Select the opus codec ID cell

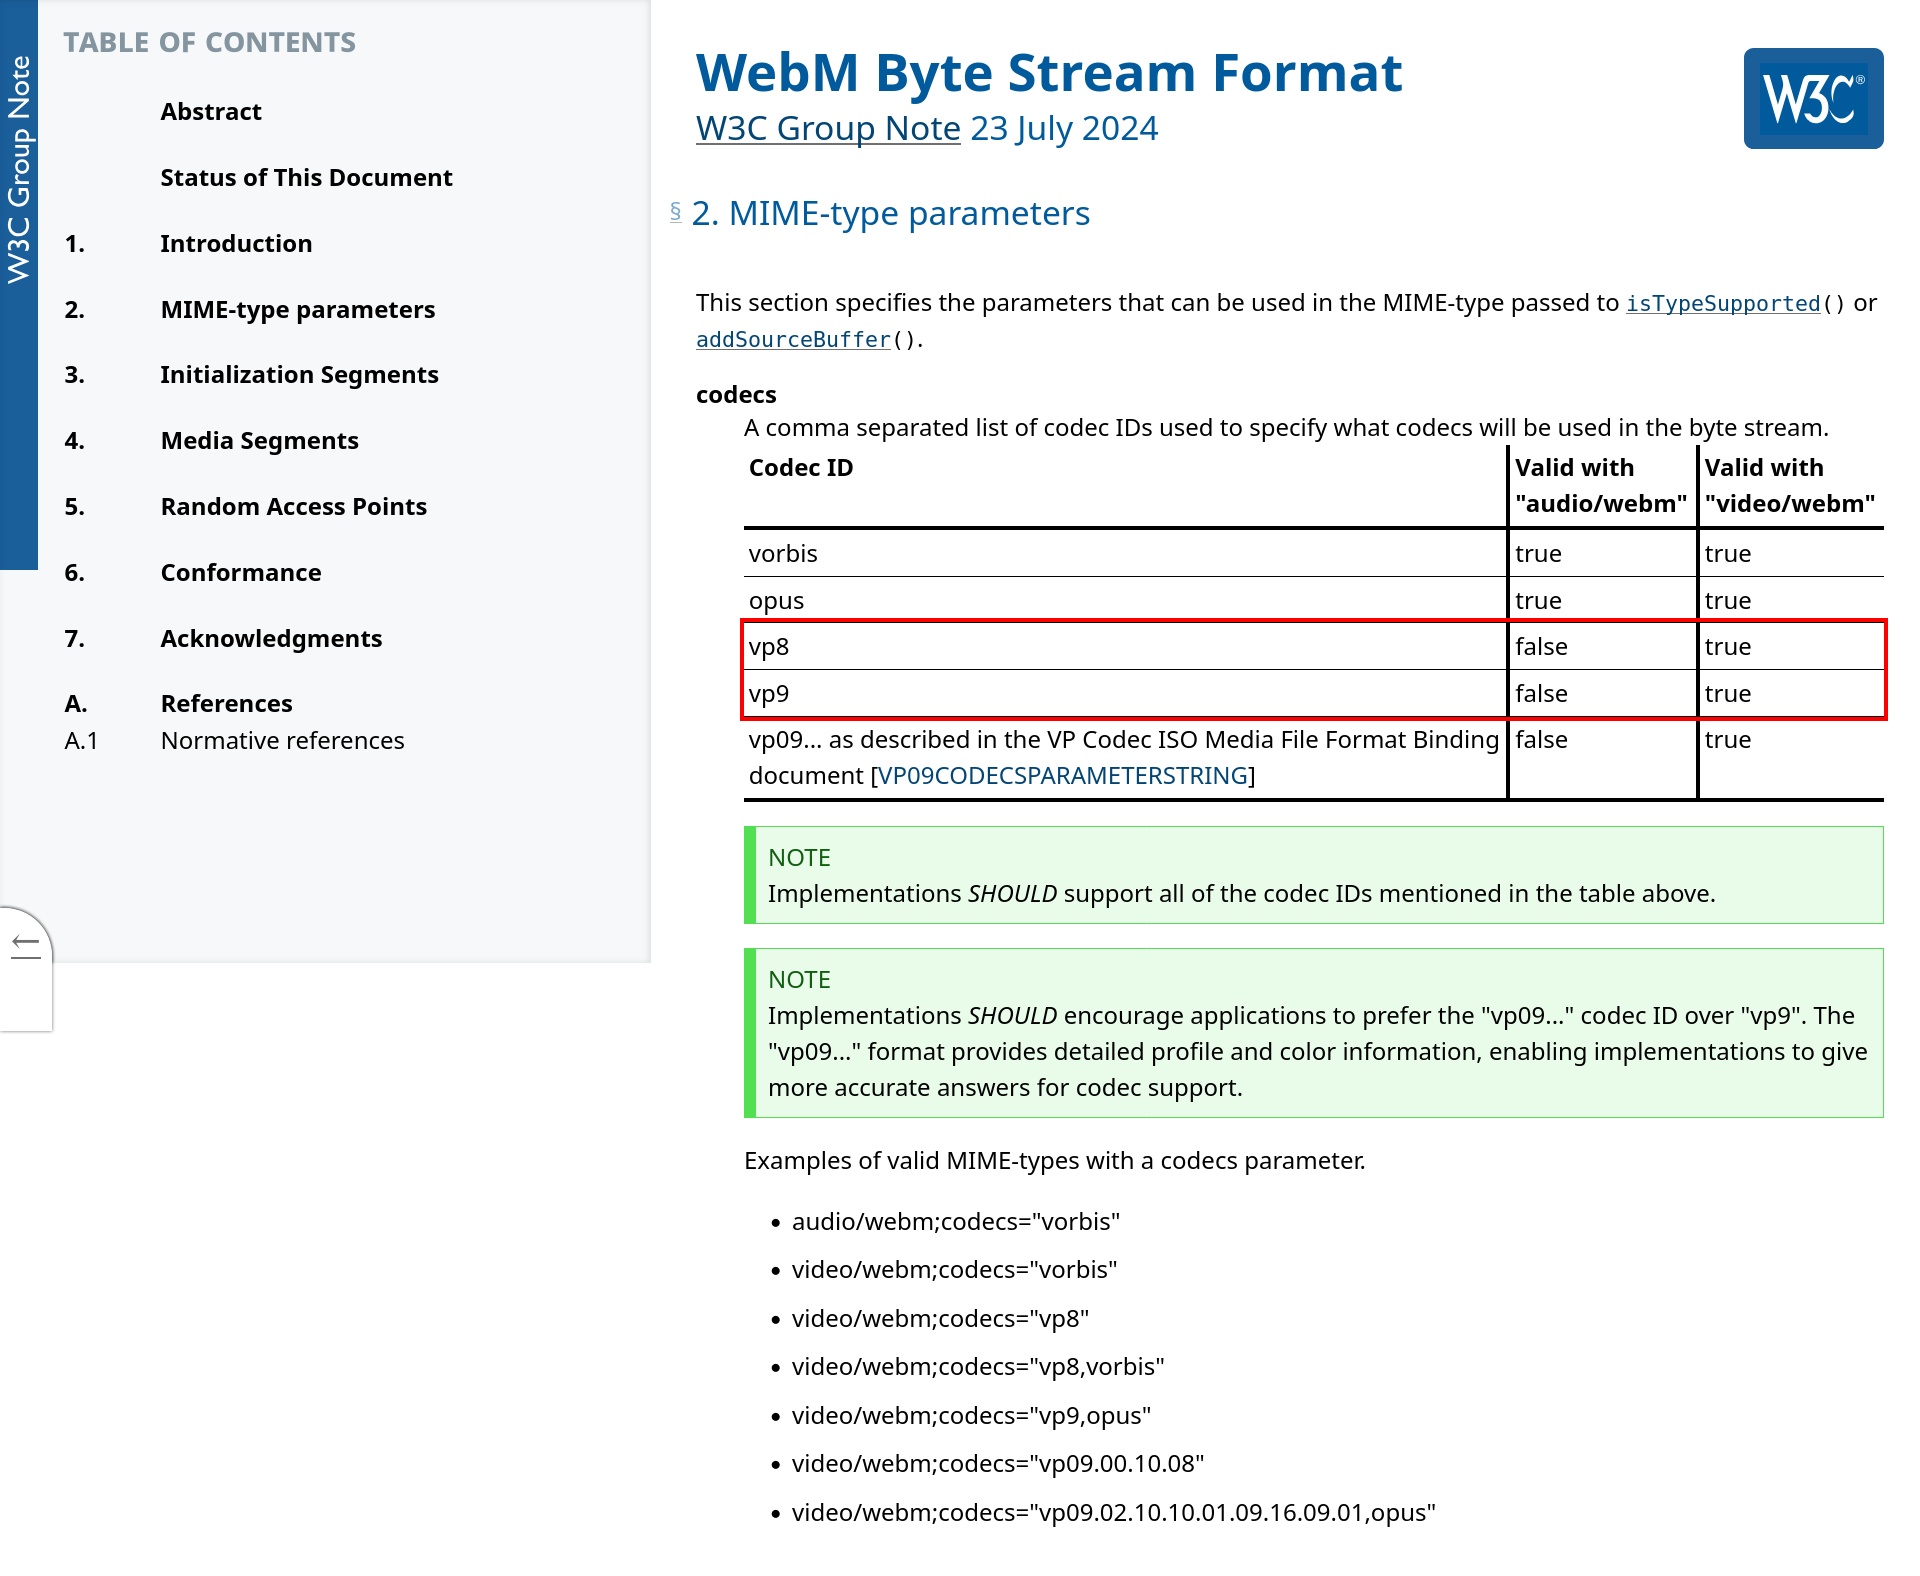click(1125, 600)
